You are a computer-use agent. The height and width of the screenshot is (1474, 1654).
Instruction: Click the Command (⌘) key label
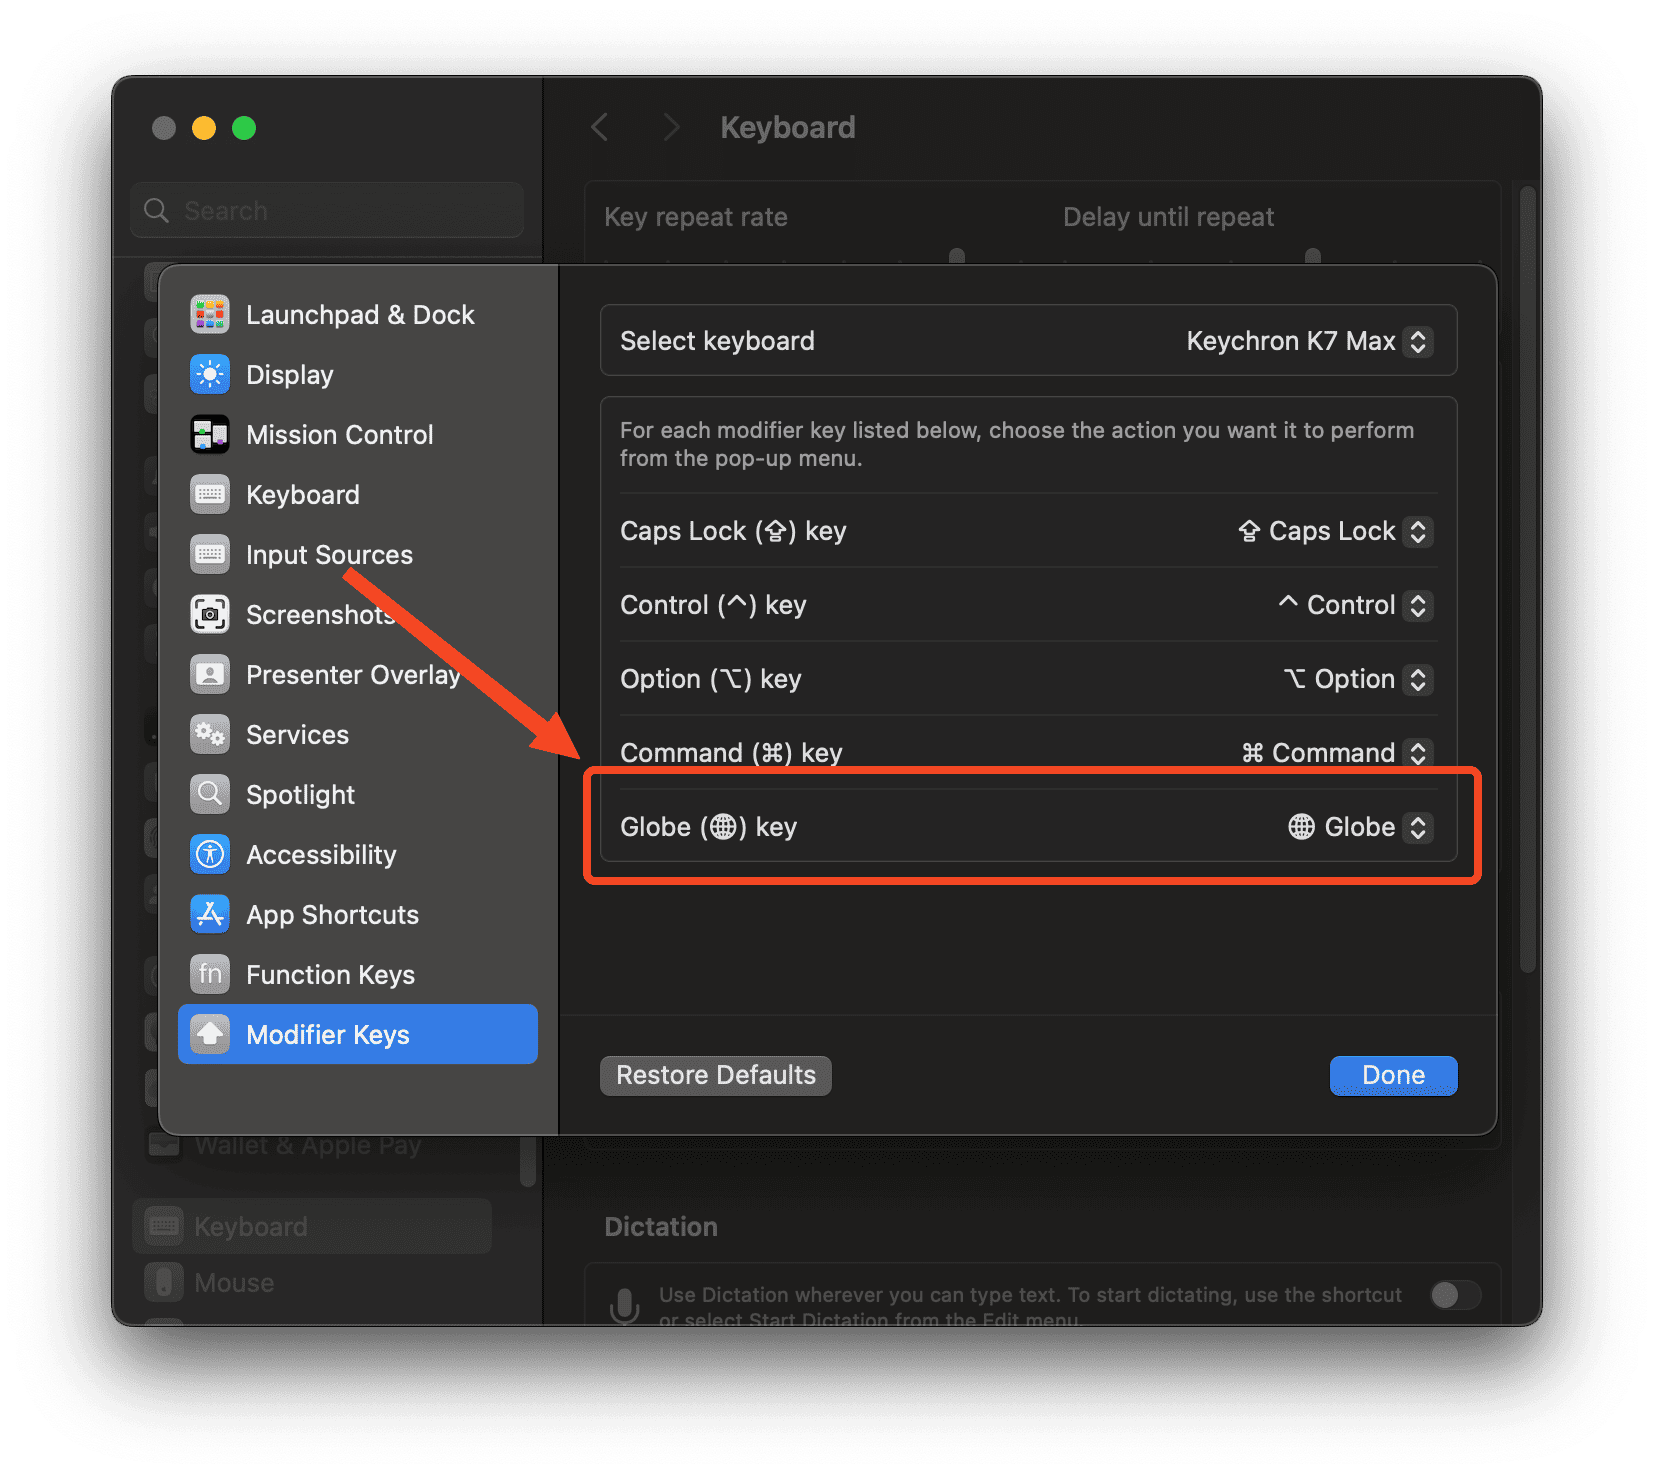pos(731,753)
